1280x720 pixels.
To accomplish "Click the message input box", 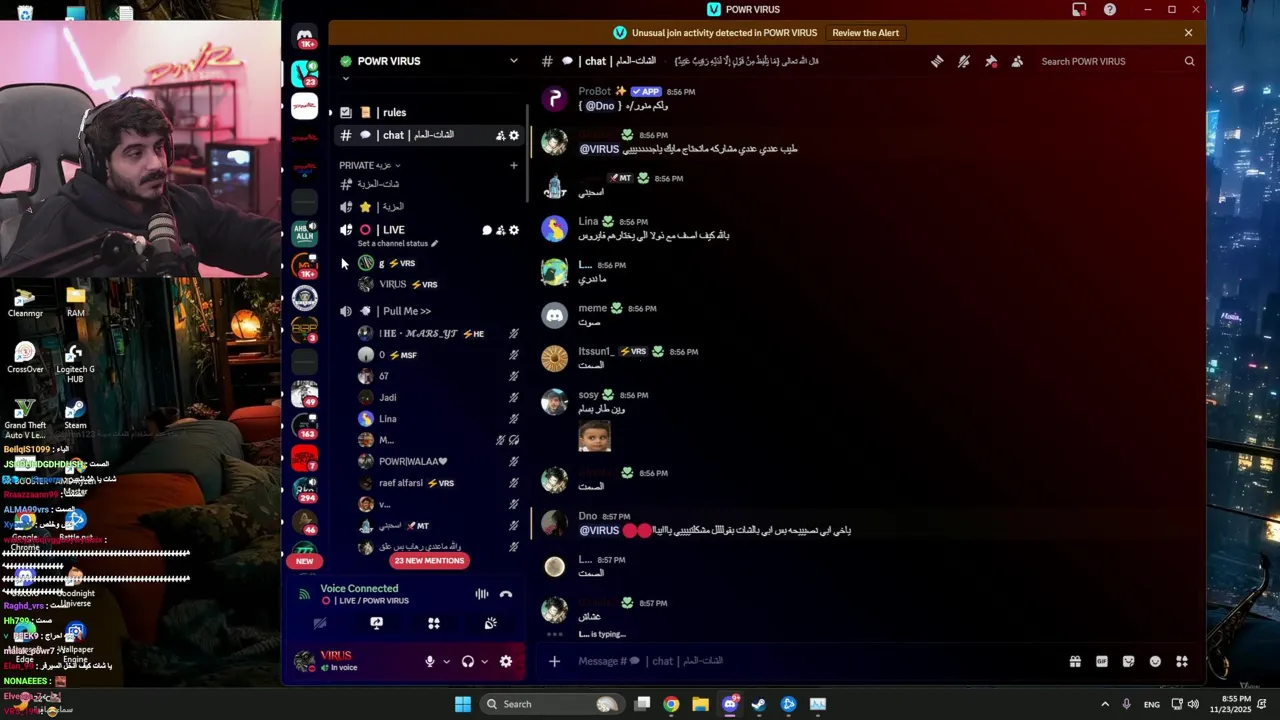I will coord(815,661).
